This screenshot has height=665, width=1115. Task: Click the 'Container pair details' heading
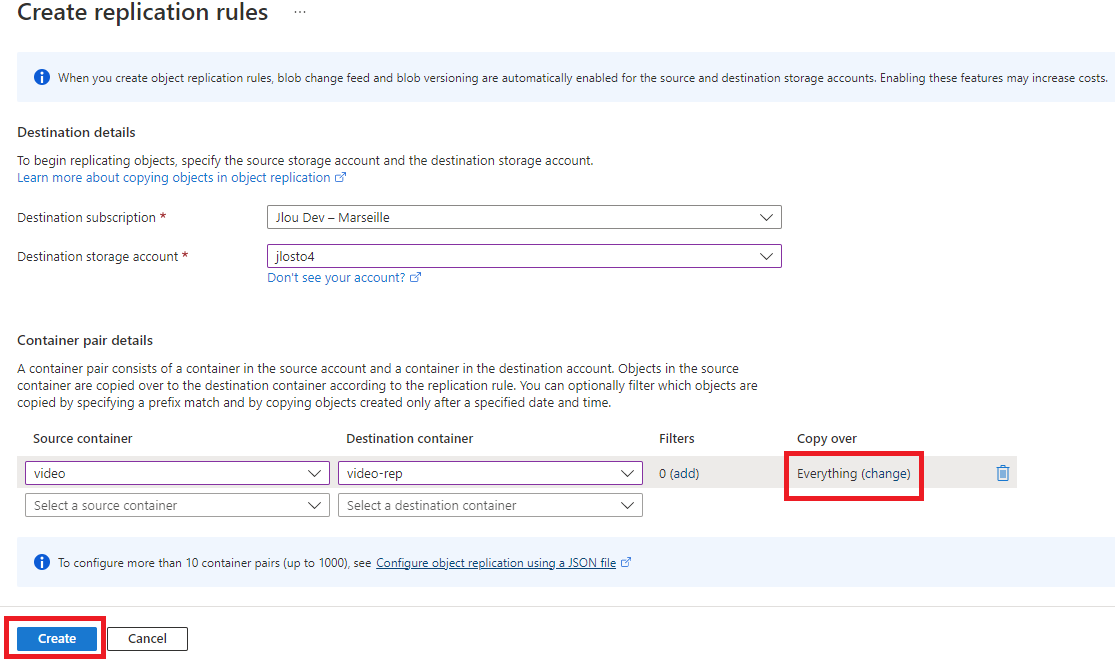pos(85,340)
